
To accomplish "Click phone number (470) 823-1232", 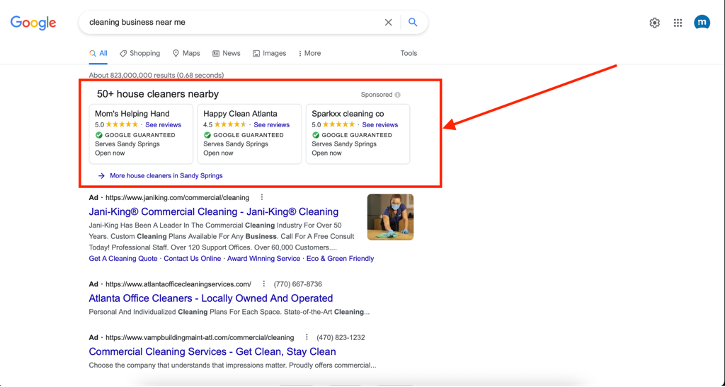I will (x=340, y=338).
